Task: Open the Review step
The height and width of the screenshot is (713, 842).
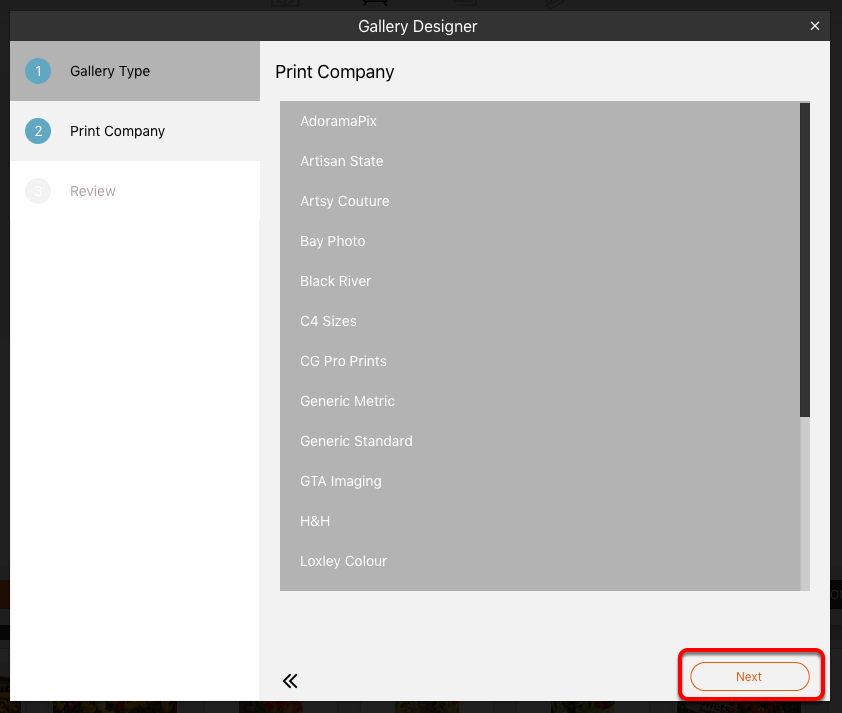Action: 135,191
